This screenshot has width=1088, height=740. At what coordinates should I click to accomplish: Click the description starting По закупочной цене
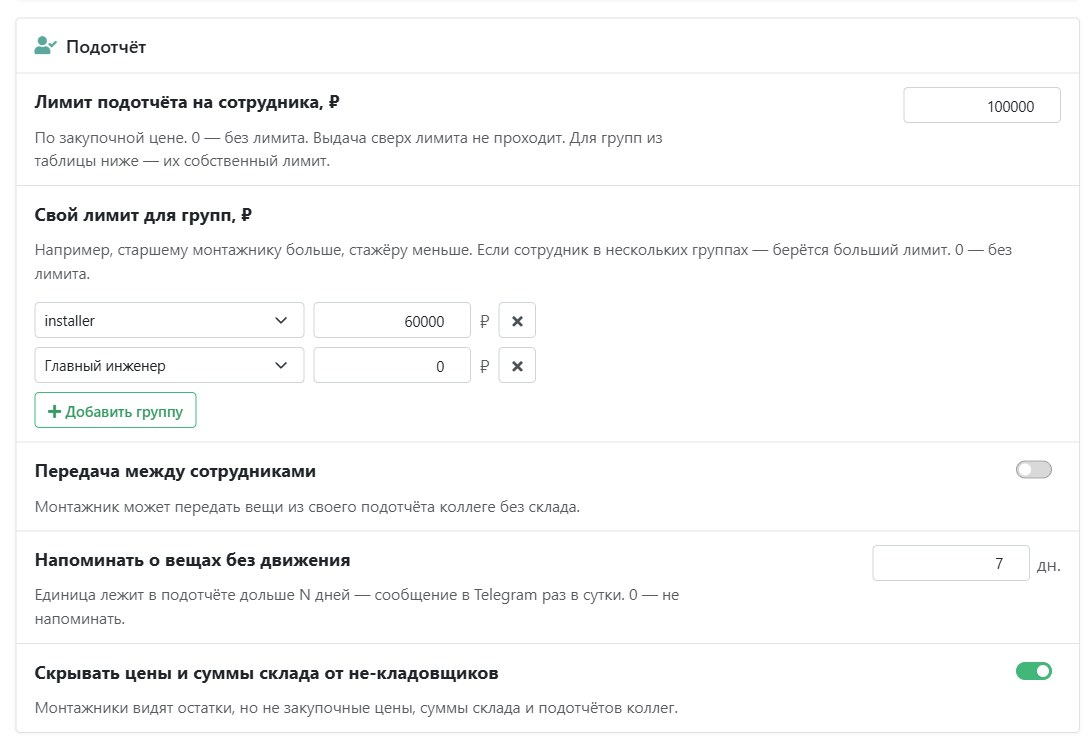[348, 149]
